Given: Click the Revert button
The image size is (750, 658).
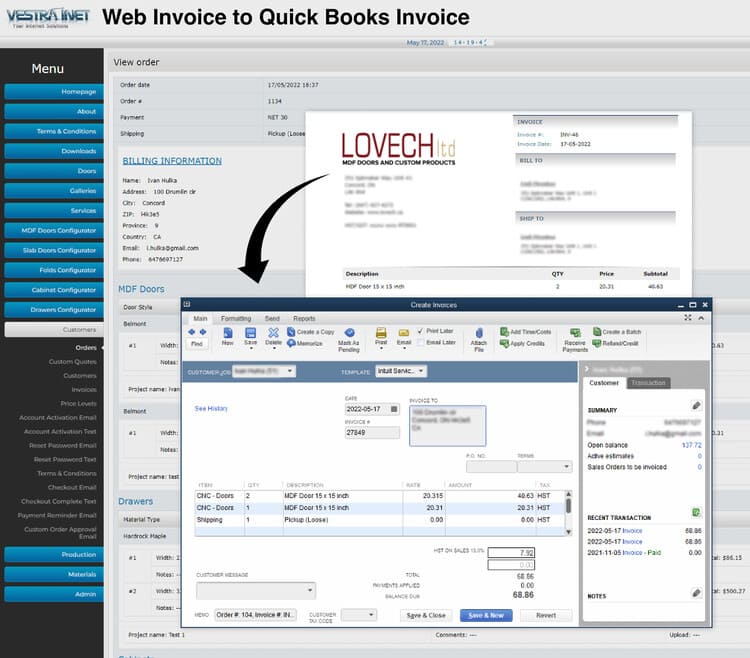Looking at the screenshot, I should tap(546, 615).
